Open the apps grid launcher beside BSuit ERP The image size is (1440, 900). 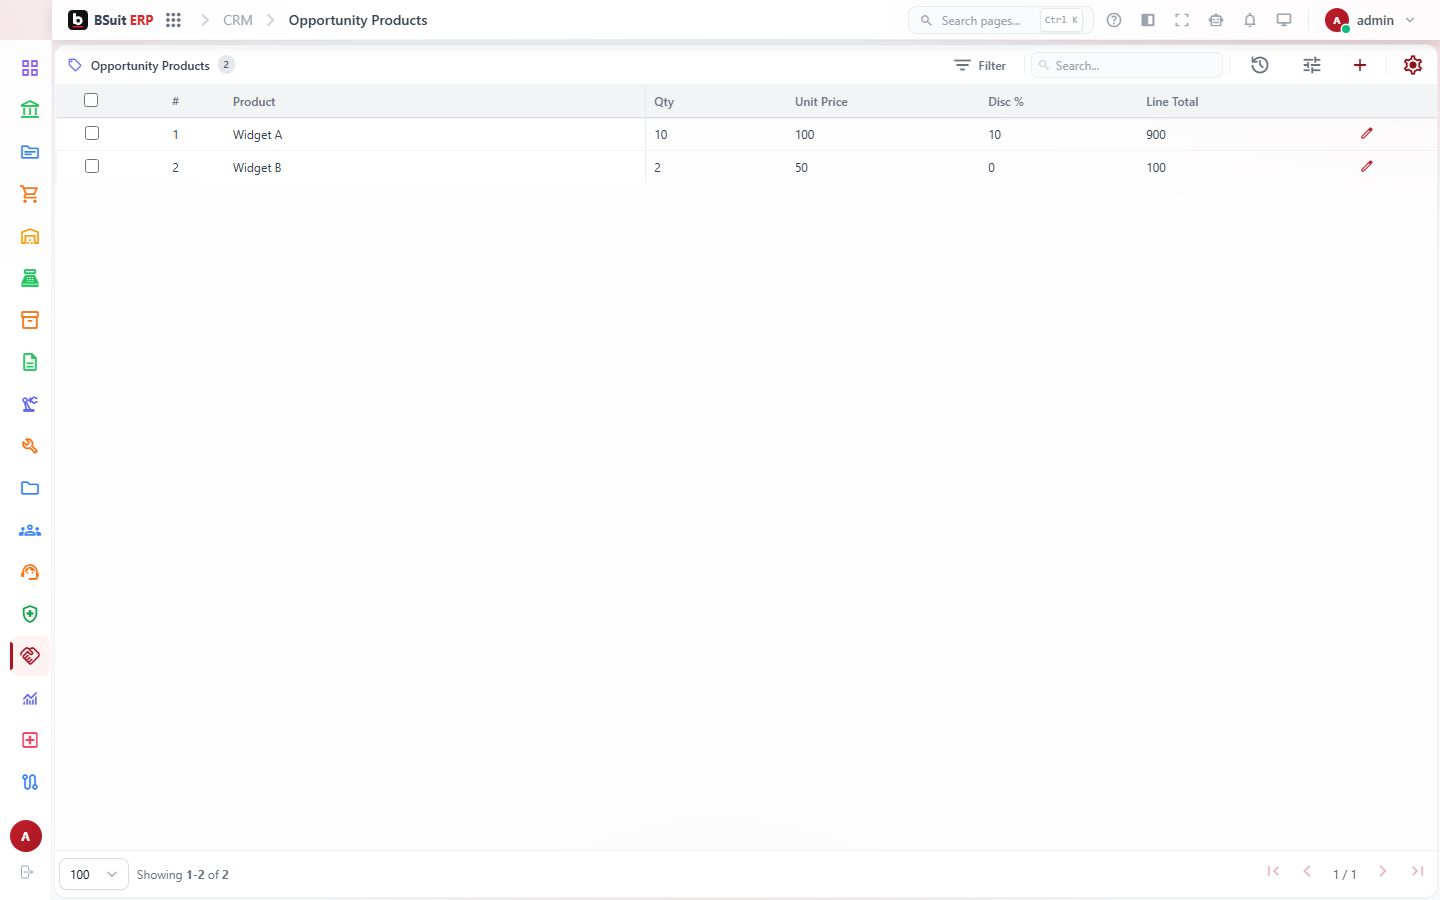[x=173, y=20]
